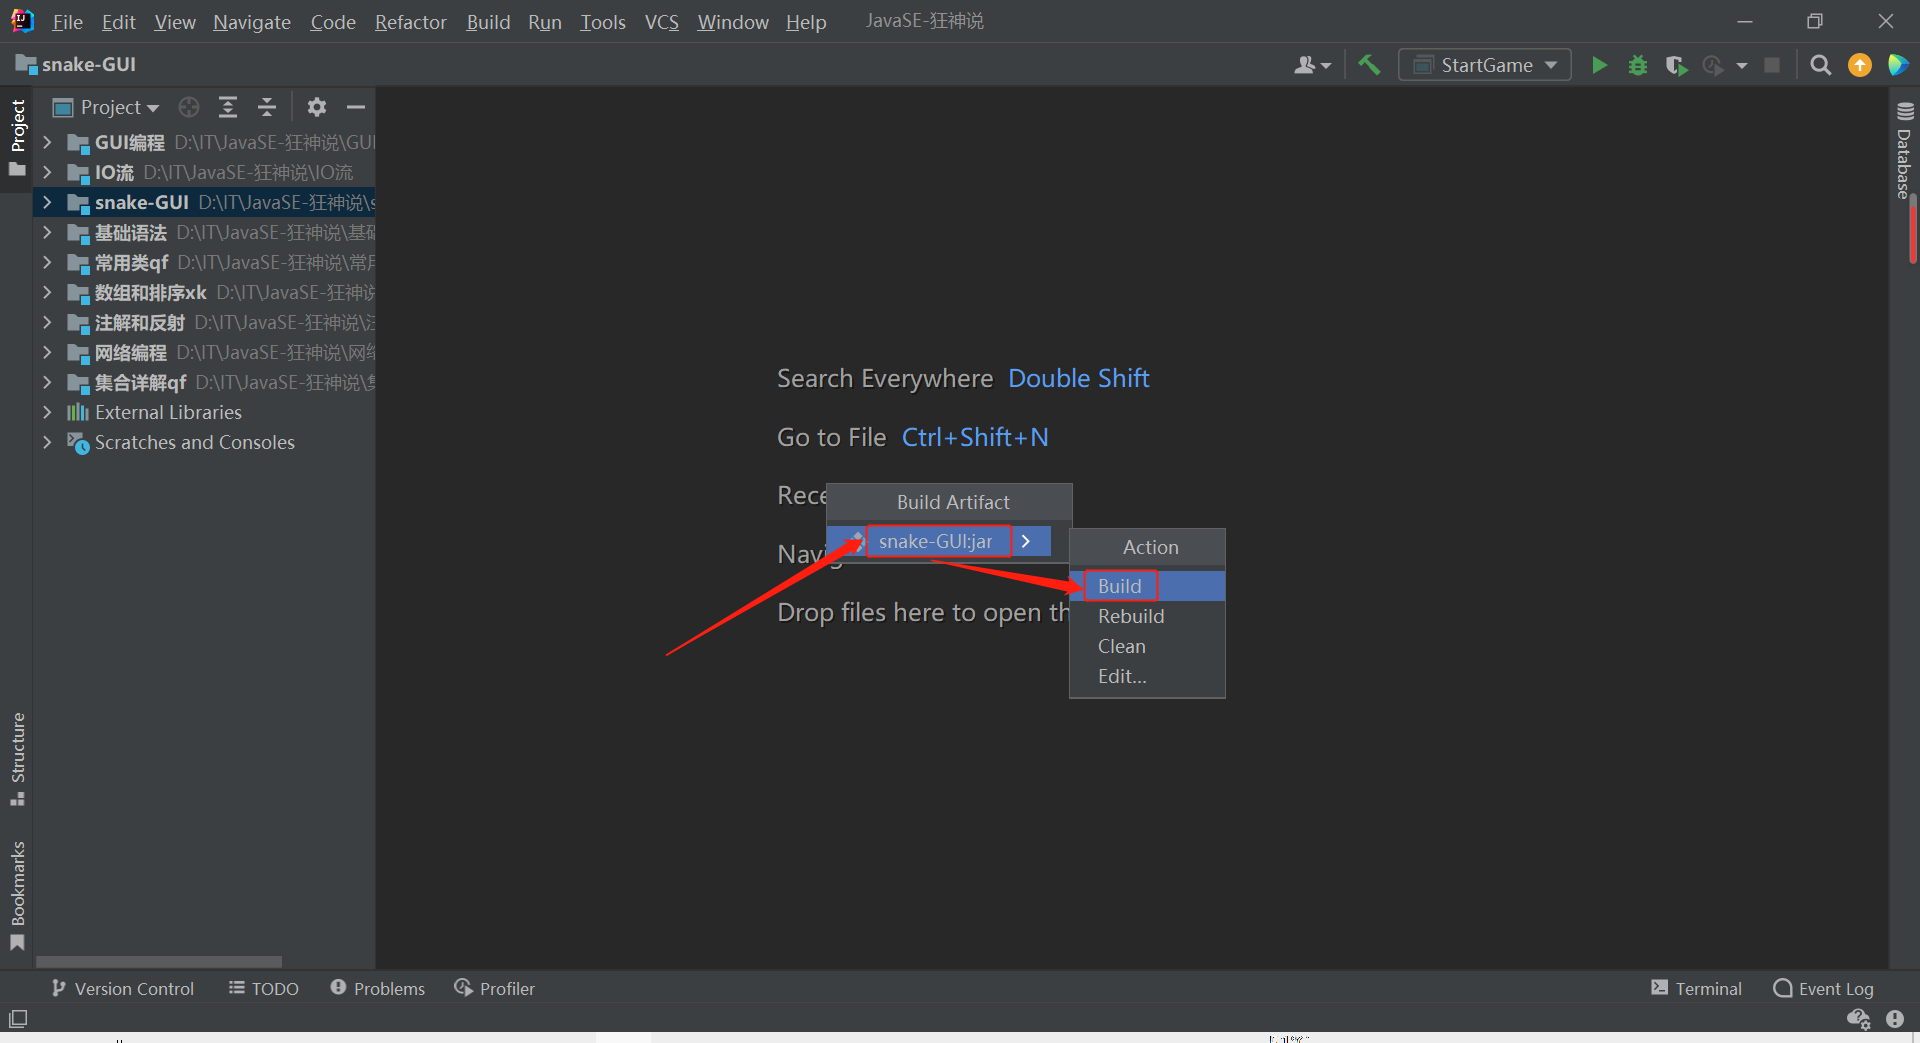This screenshot has width=1920, height=1043.
Task: Open the colorful JetBrains Space icon
Action: [x=1898, y=65]
